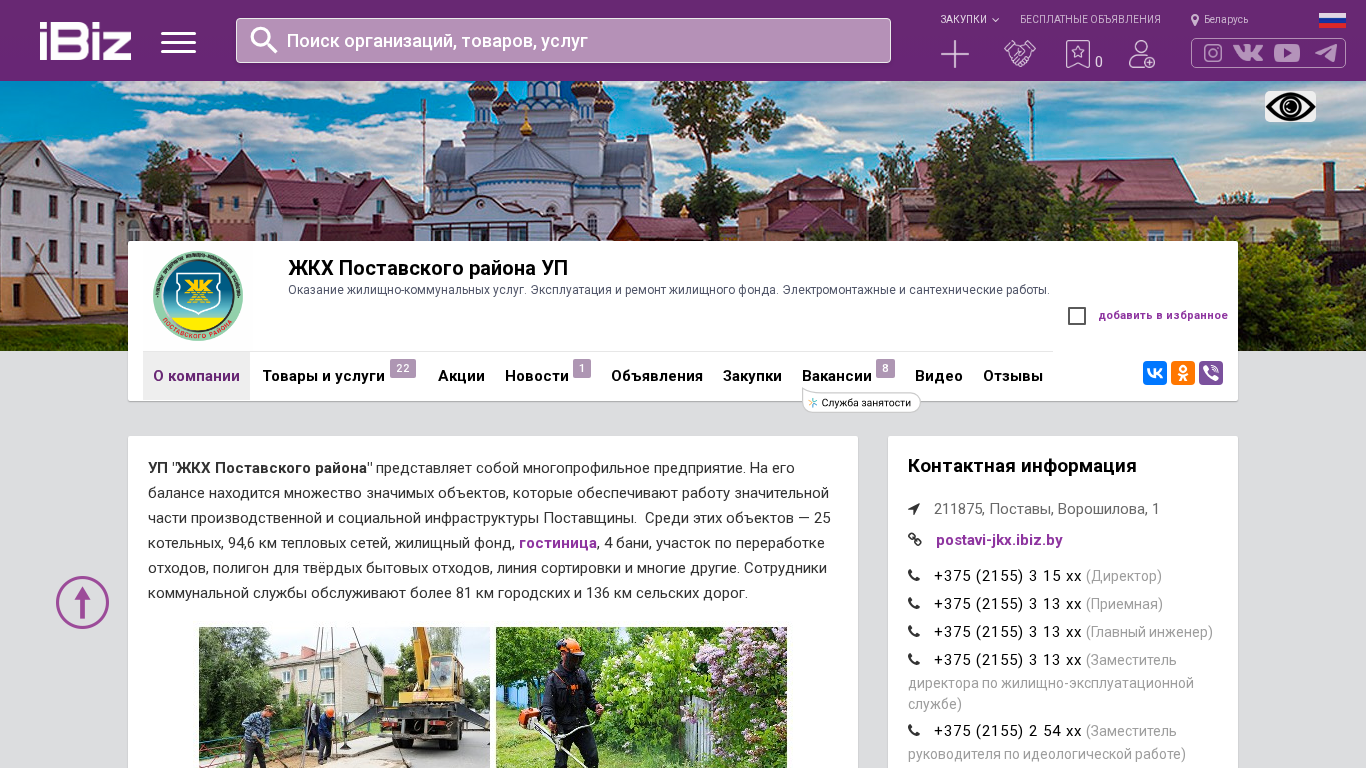
Task: Open the Закупки tab in company menu
Action: click(752, 376)
